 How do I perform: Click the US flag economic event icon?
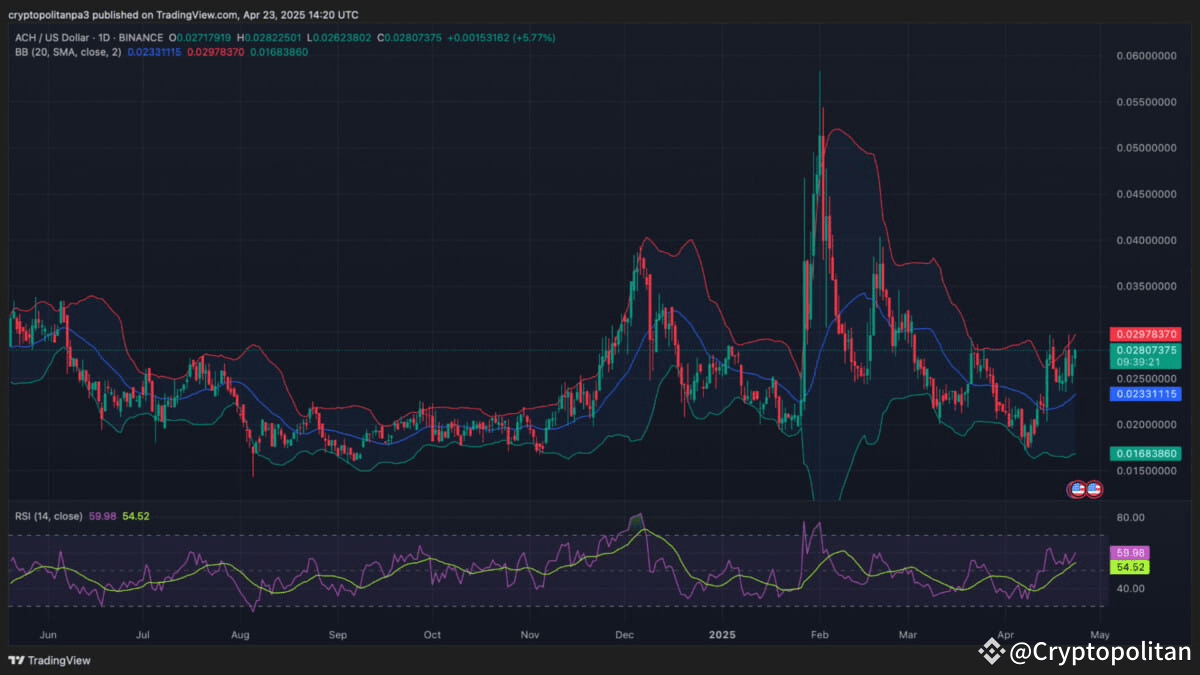[1077, 489]
